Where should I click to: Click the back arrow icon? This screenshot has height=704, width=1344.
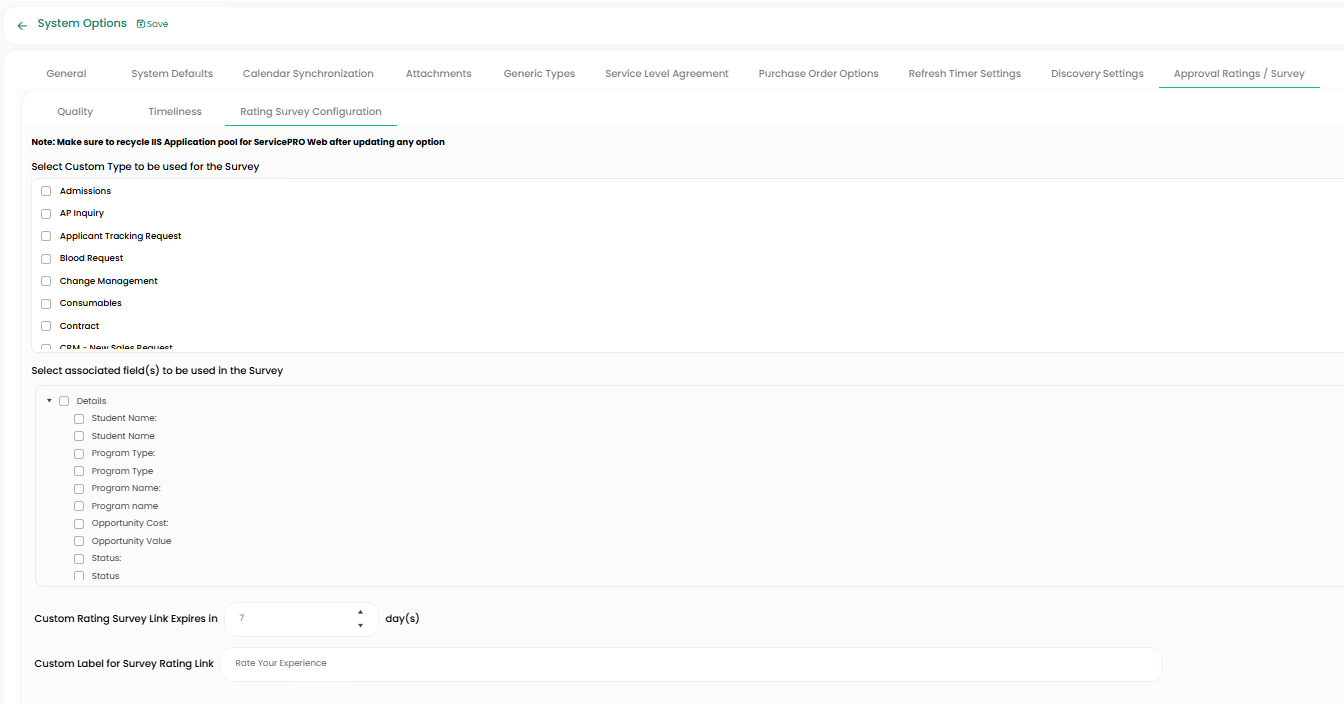tap(22, 25)
